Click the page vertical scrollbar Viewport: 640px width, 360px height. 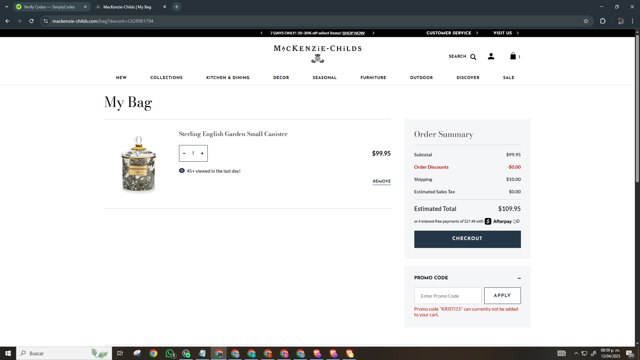[x=637, y=108]
